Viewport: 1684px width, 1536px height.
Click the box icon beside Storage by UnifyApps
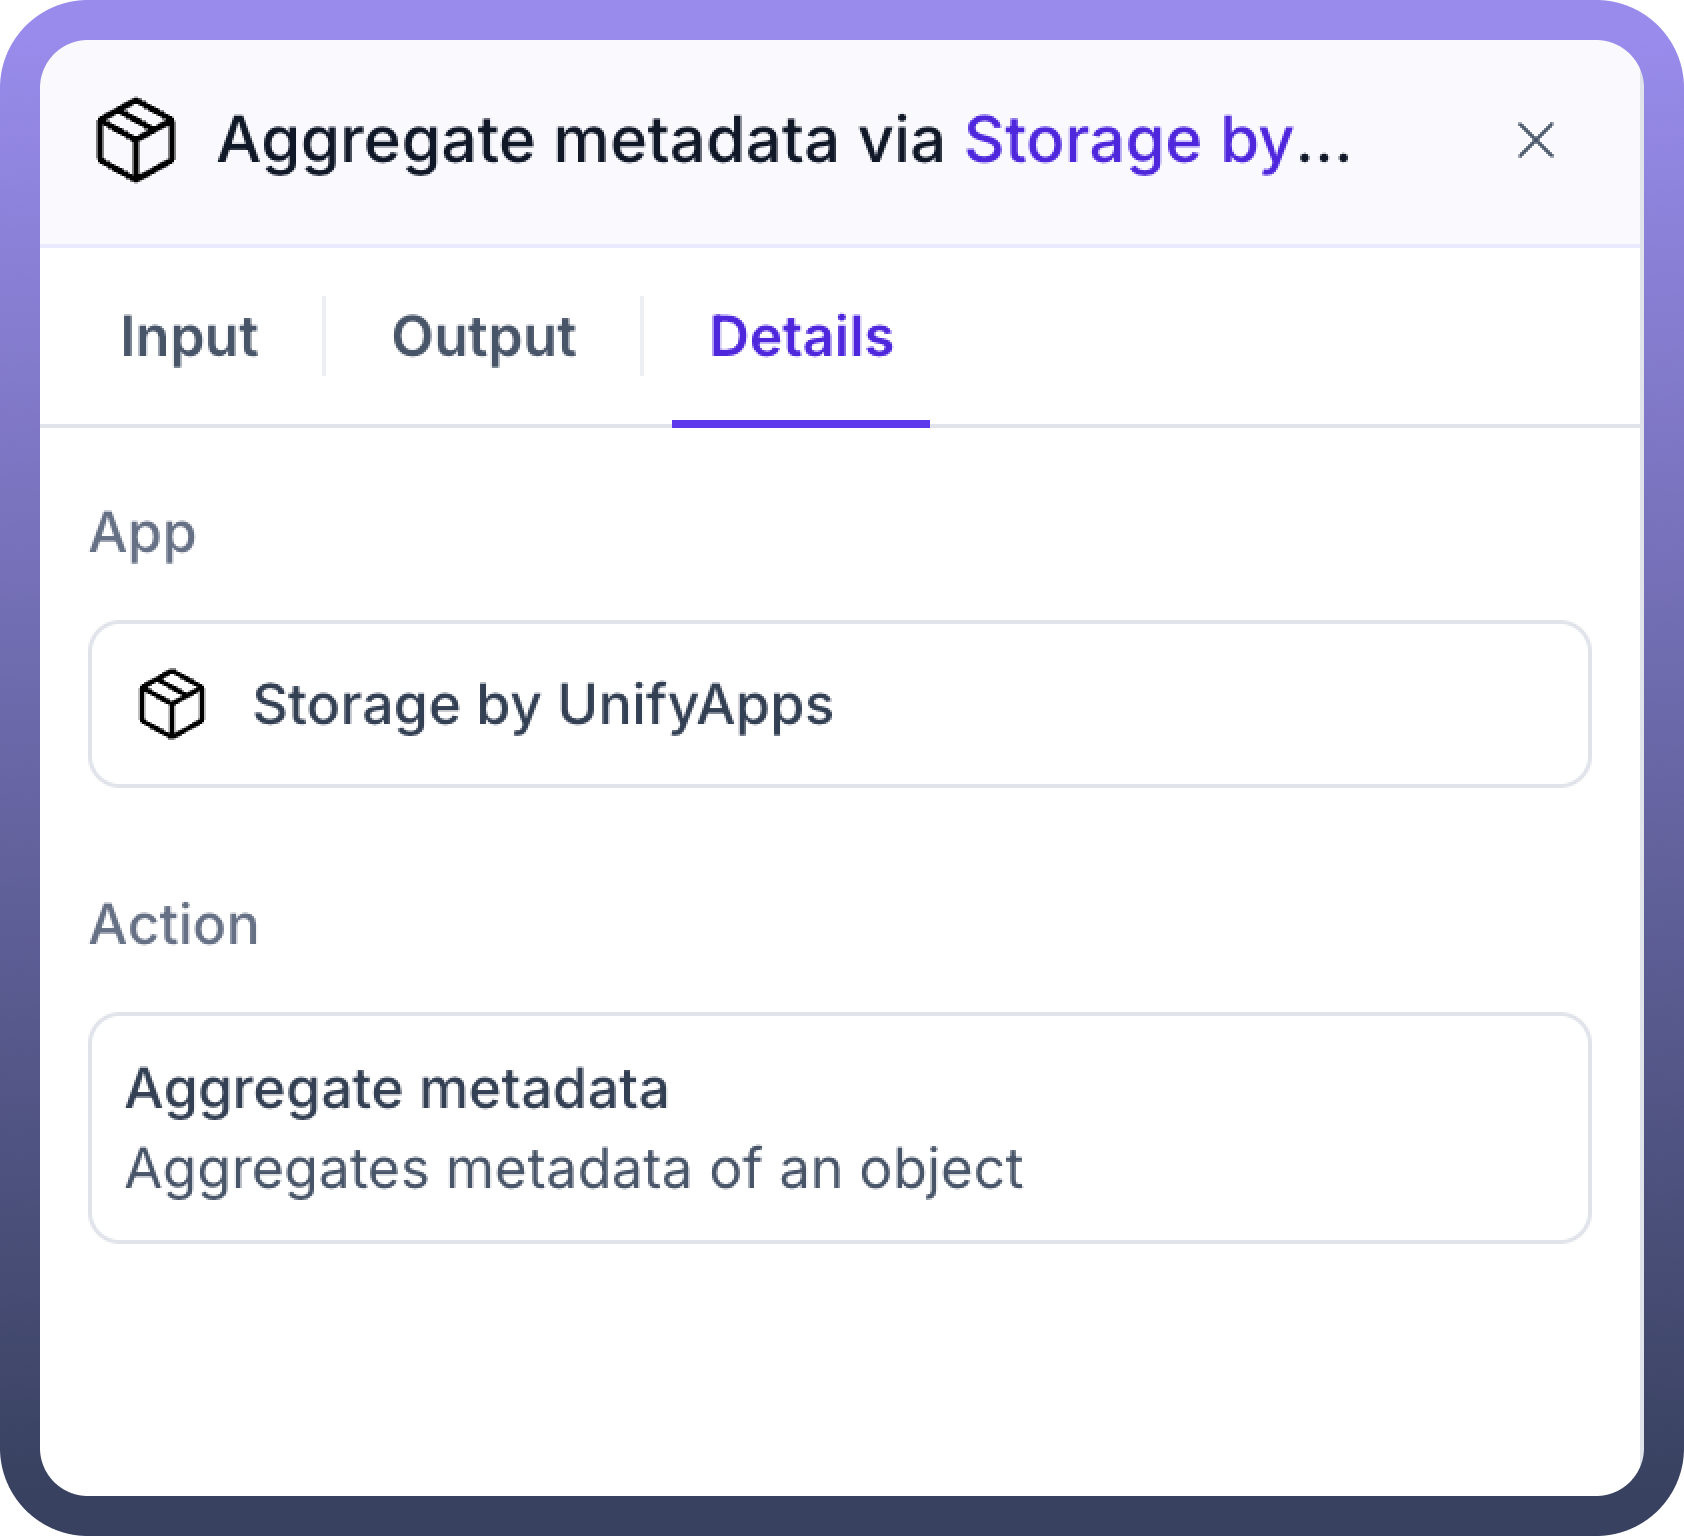[171, 704]
